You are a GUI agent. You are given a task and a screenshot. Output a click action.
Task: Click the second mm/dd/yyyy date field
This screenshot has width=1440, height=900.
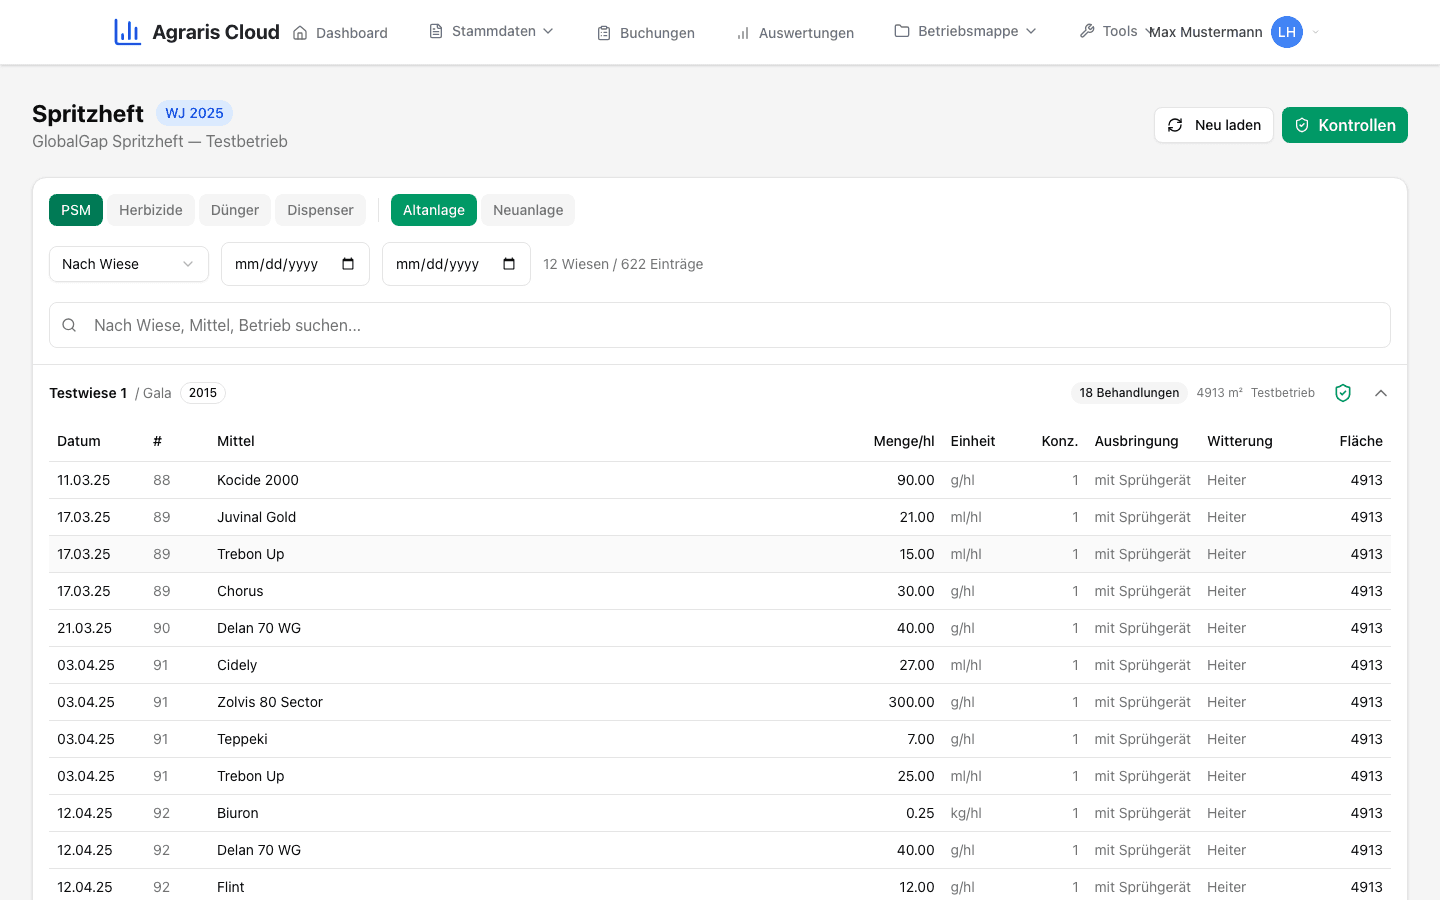pos(456,264)
